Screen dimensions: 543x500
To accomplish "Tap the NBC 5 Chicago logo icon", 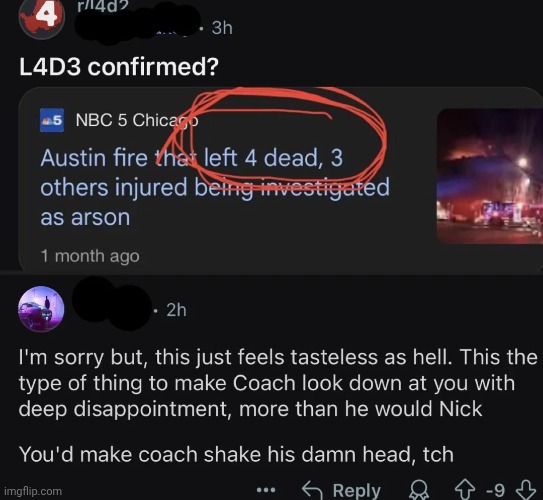I will pos(52,120).
